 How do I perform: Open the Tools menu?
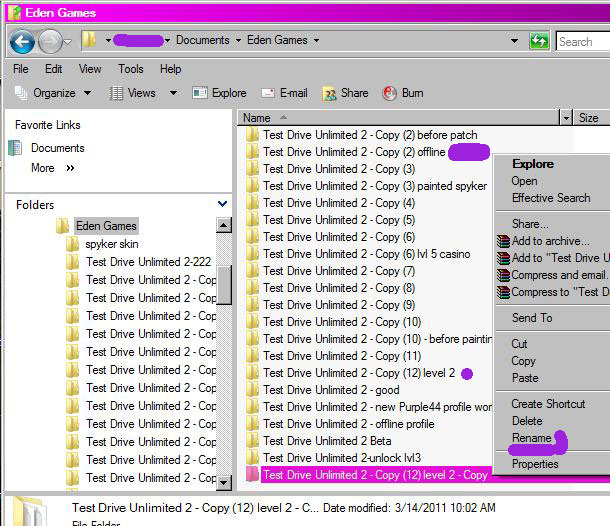click(131, 69)
